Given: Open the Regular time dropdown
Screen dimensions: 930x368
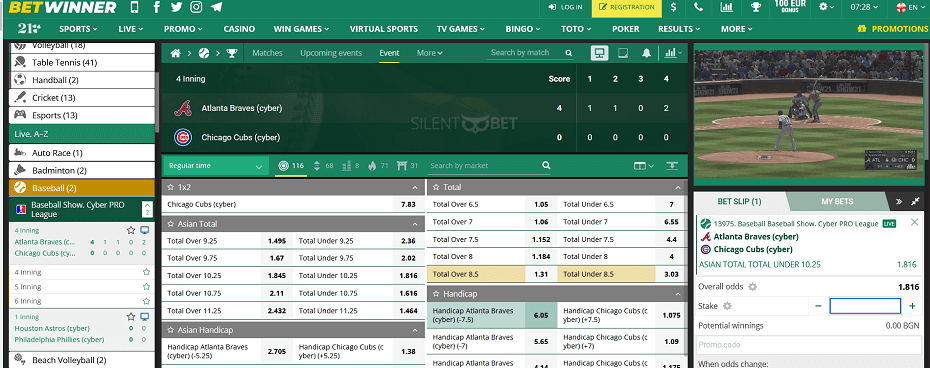Looking at the screenshot, I should pyautogui.click(x=215, y=166).
